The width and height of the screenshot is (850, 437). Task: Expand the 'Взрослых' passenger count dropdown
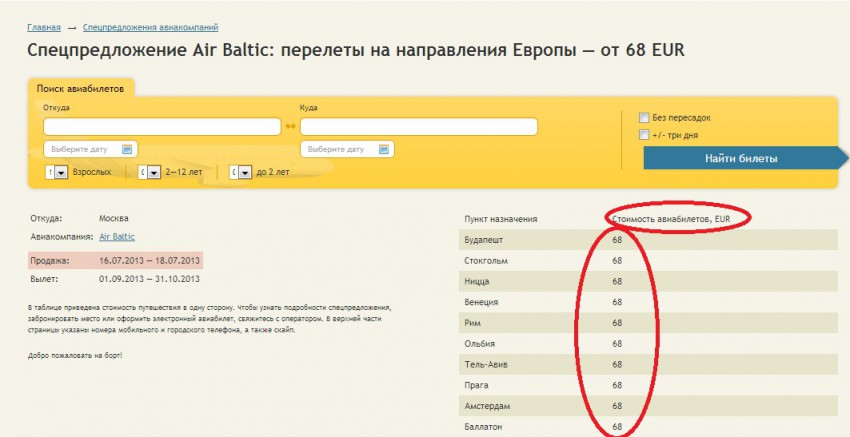60,173
